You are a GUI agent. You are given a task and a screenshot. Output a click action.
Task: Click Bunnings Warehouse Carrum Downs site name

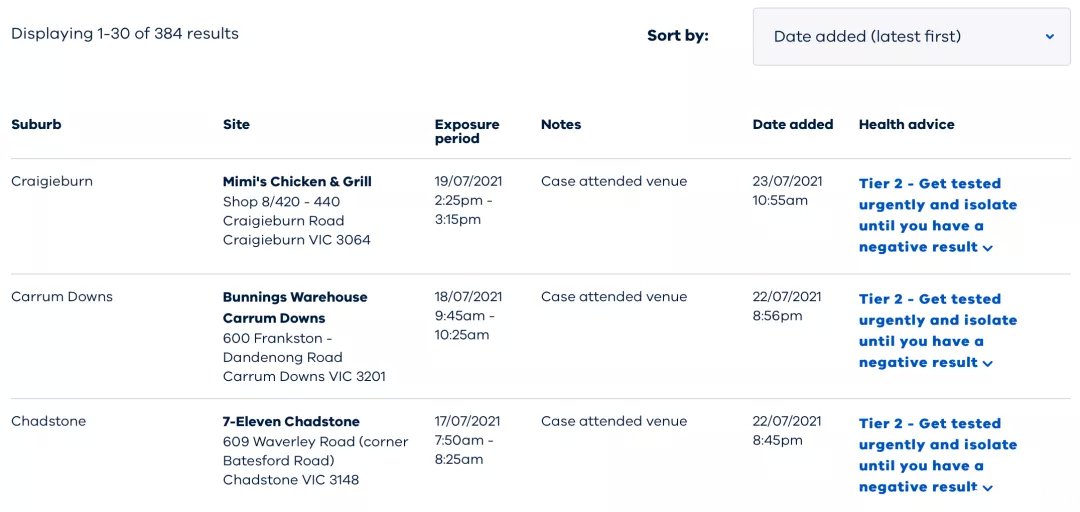pyautogui.click(x=295, y=308)
